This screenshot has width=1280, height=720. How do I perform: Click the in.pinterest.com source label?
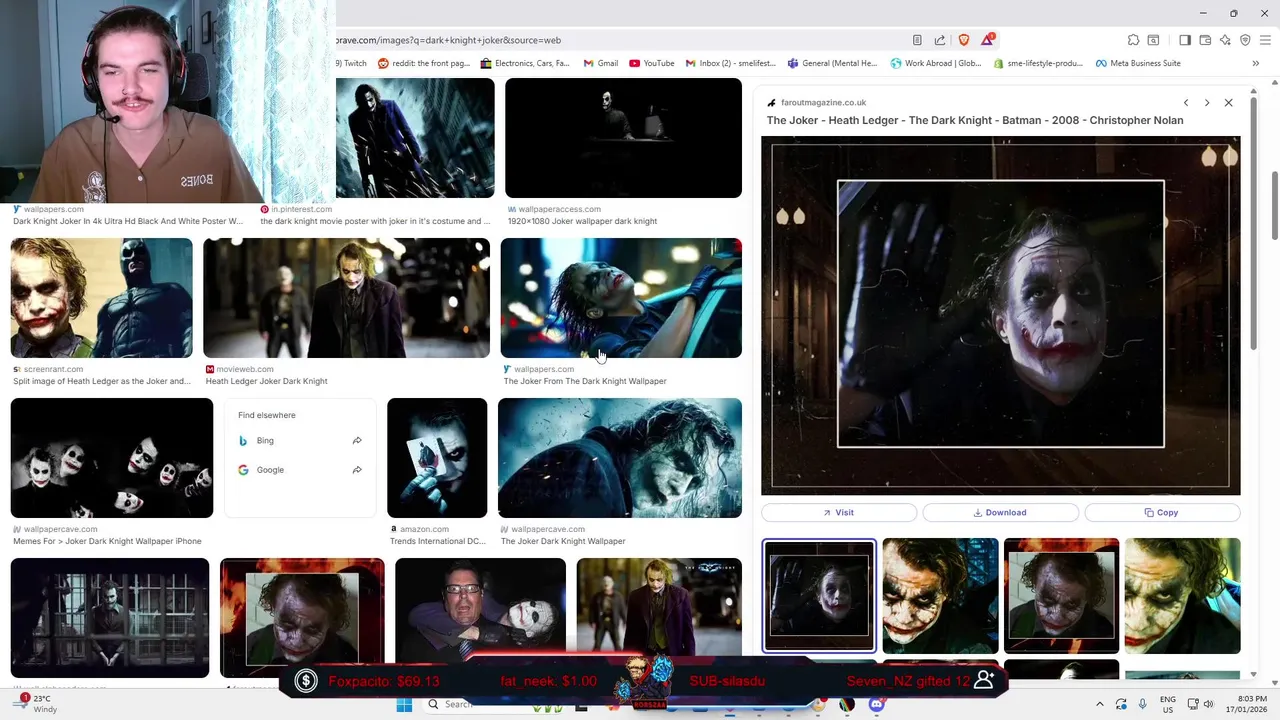click(x=301, y=209)
